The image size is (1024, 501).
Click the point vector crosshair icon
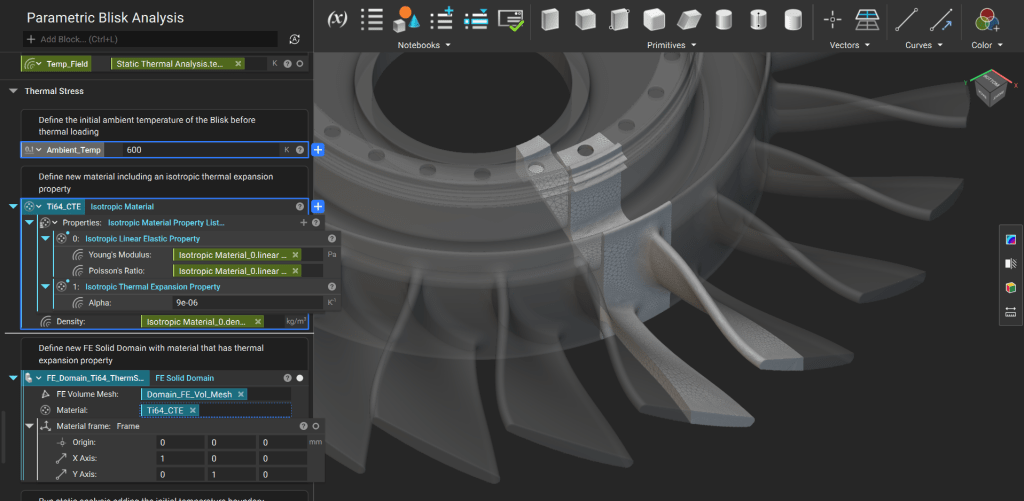(x=831, y=19)
